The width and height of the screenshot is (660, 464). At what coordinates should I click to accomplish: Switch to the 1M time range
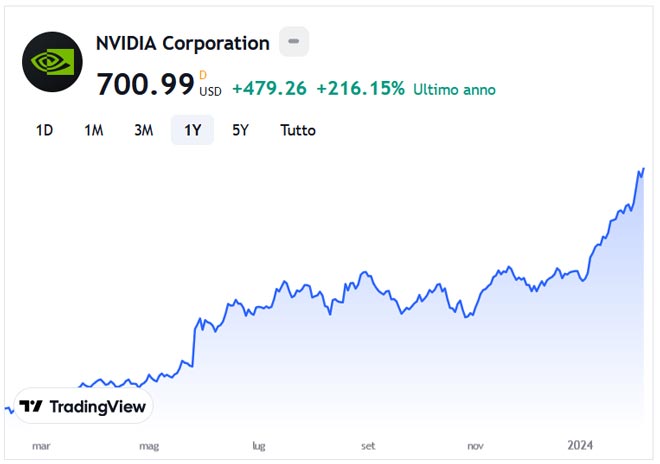pyautogui.click(x=94, y=130)
